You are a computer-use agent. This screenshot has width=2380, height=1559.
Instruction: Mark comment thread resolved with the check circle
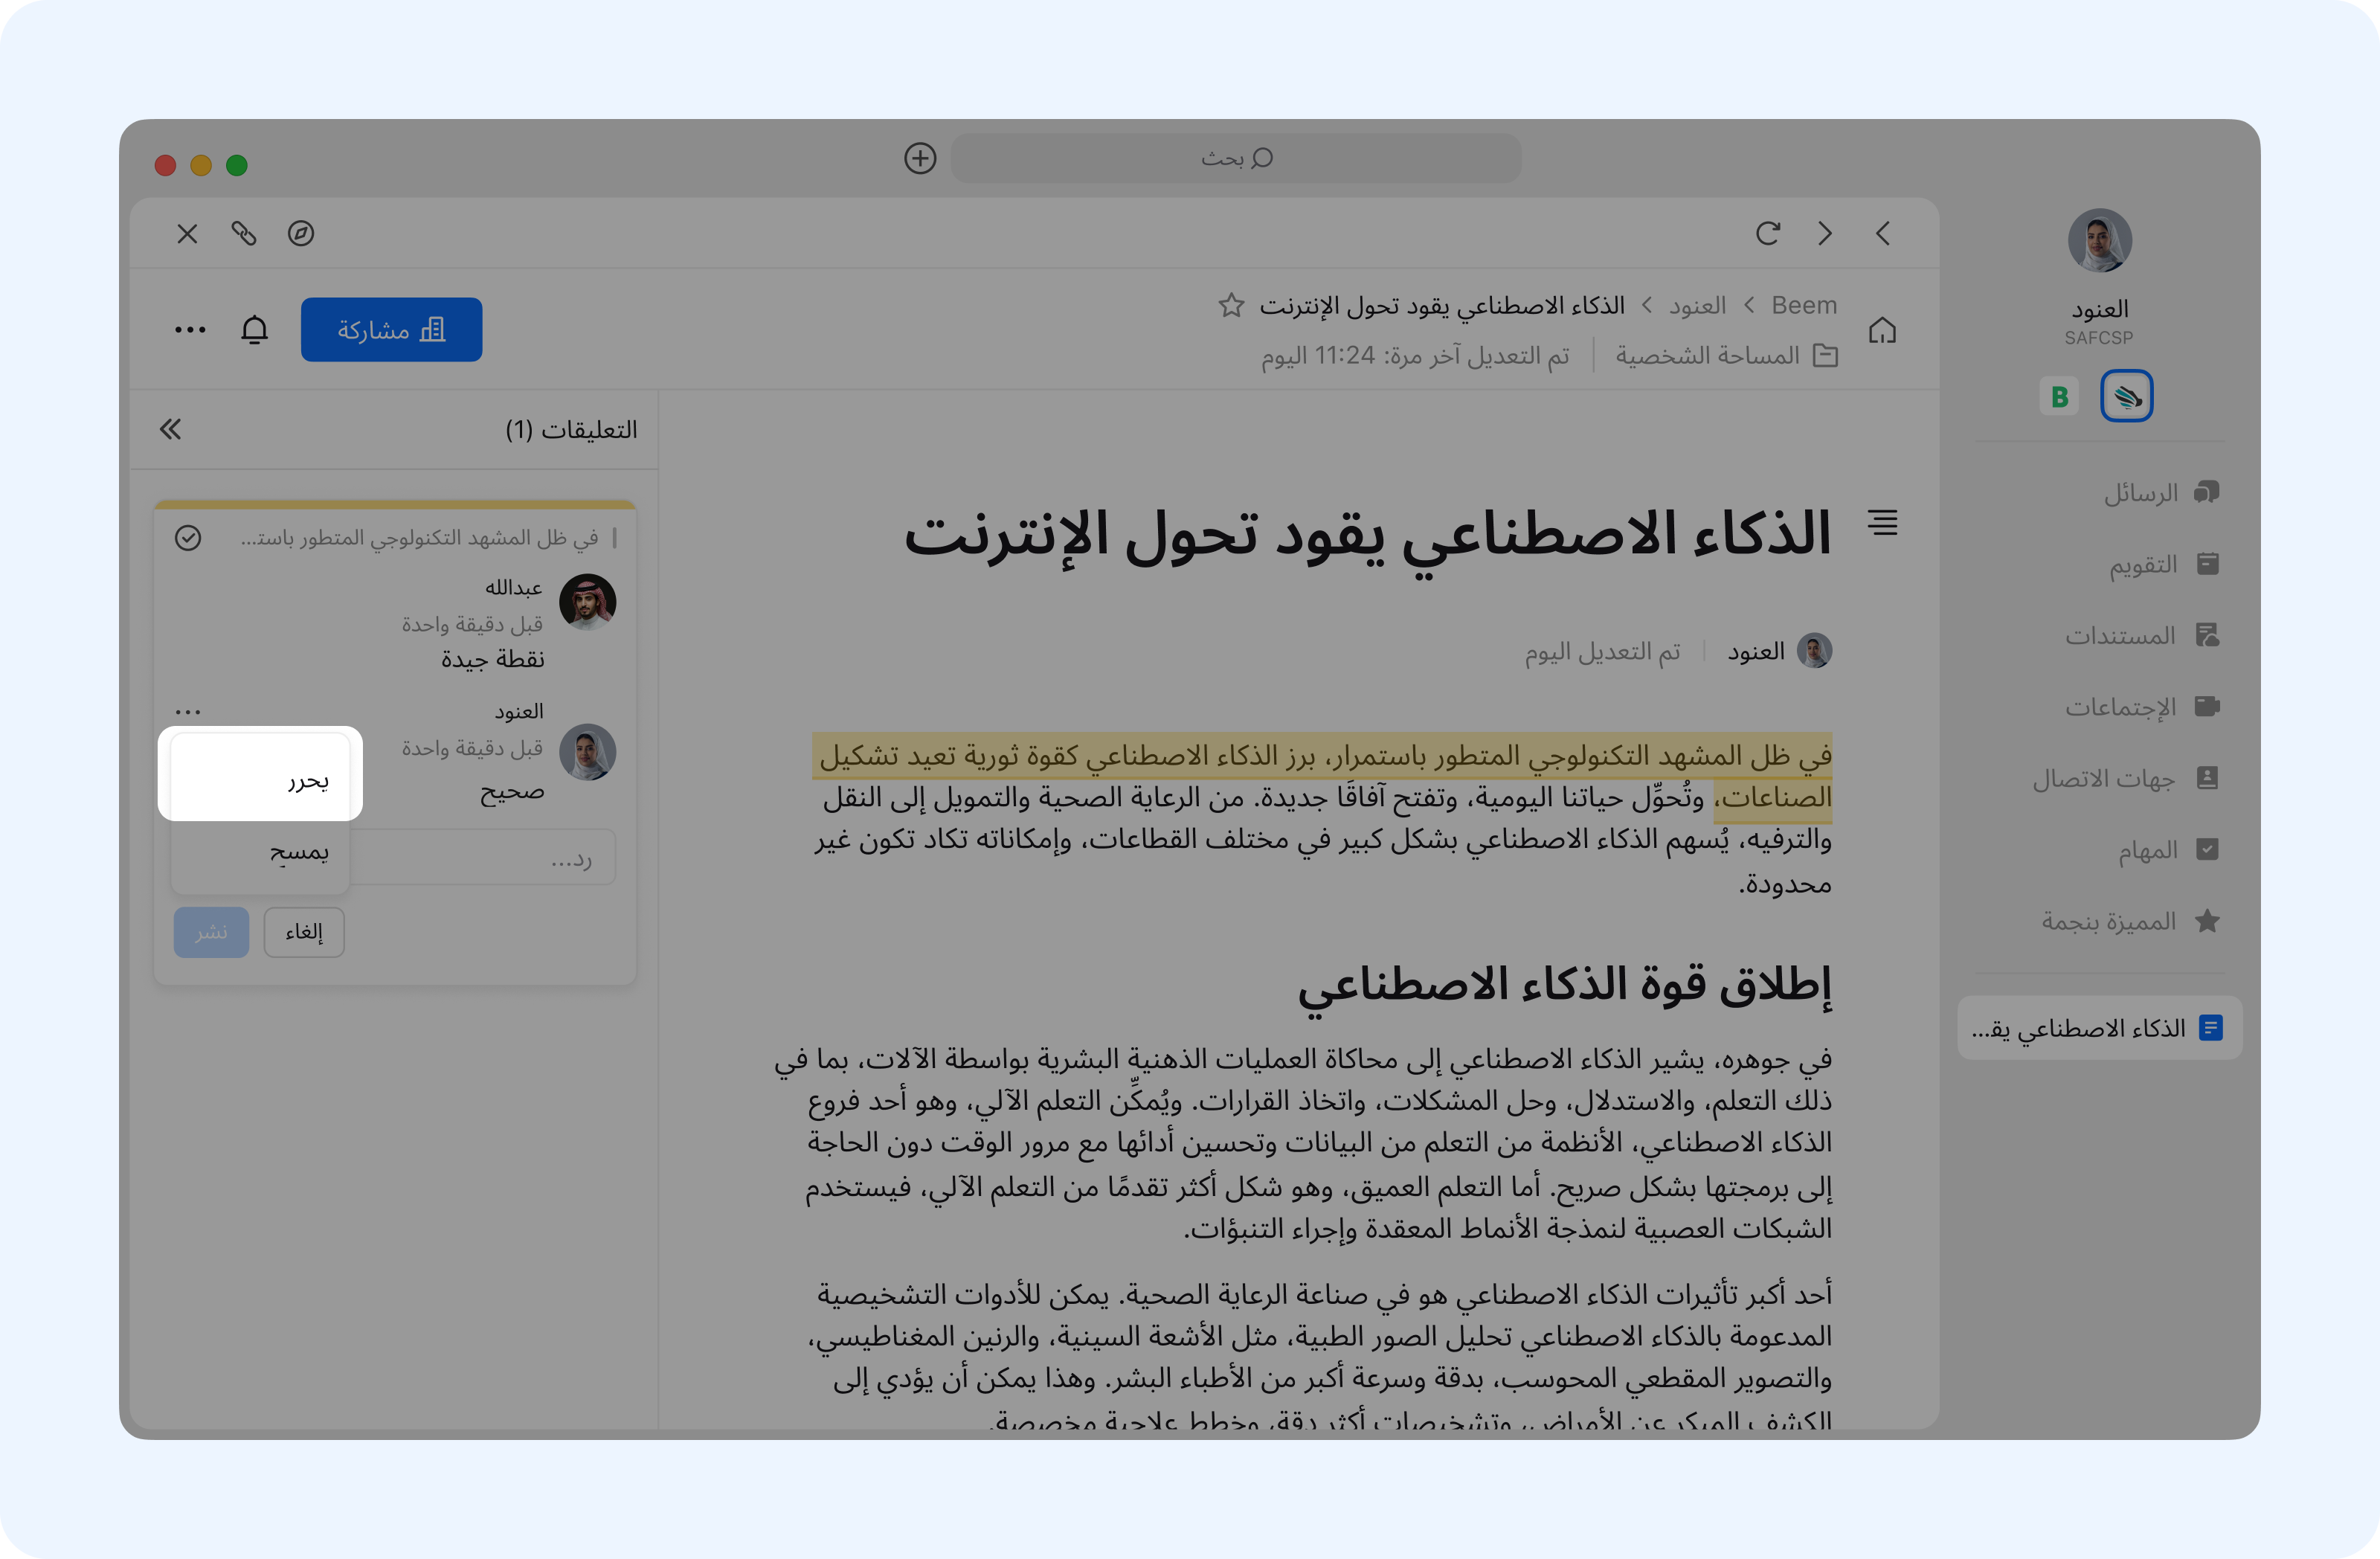pos(188,538)
